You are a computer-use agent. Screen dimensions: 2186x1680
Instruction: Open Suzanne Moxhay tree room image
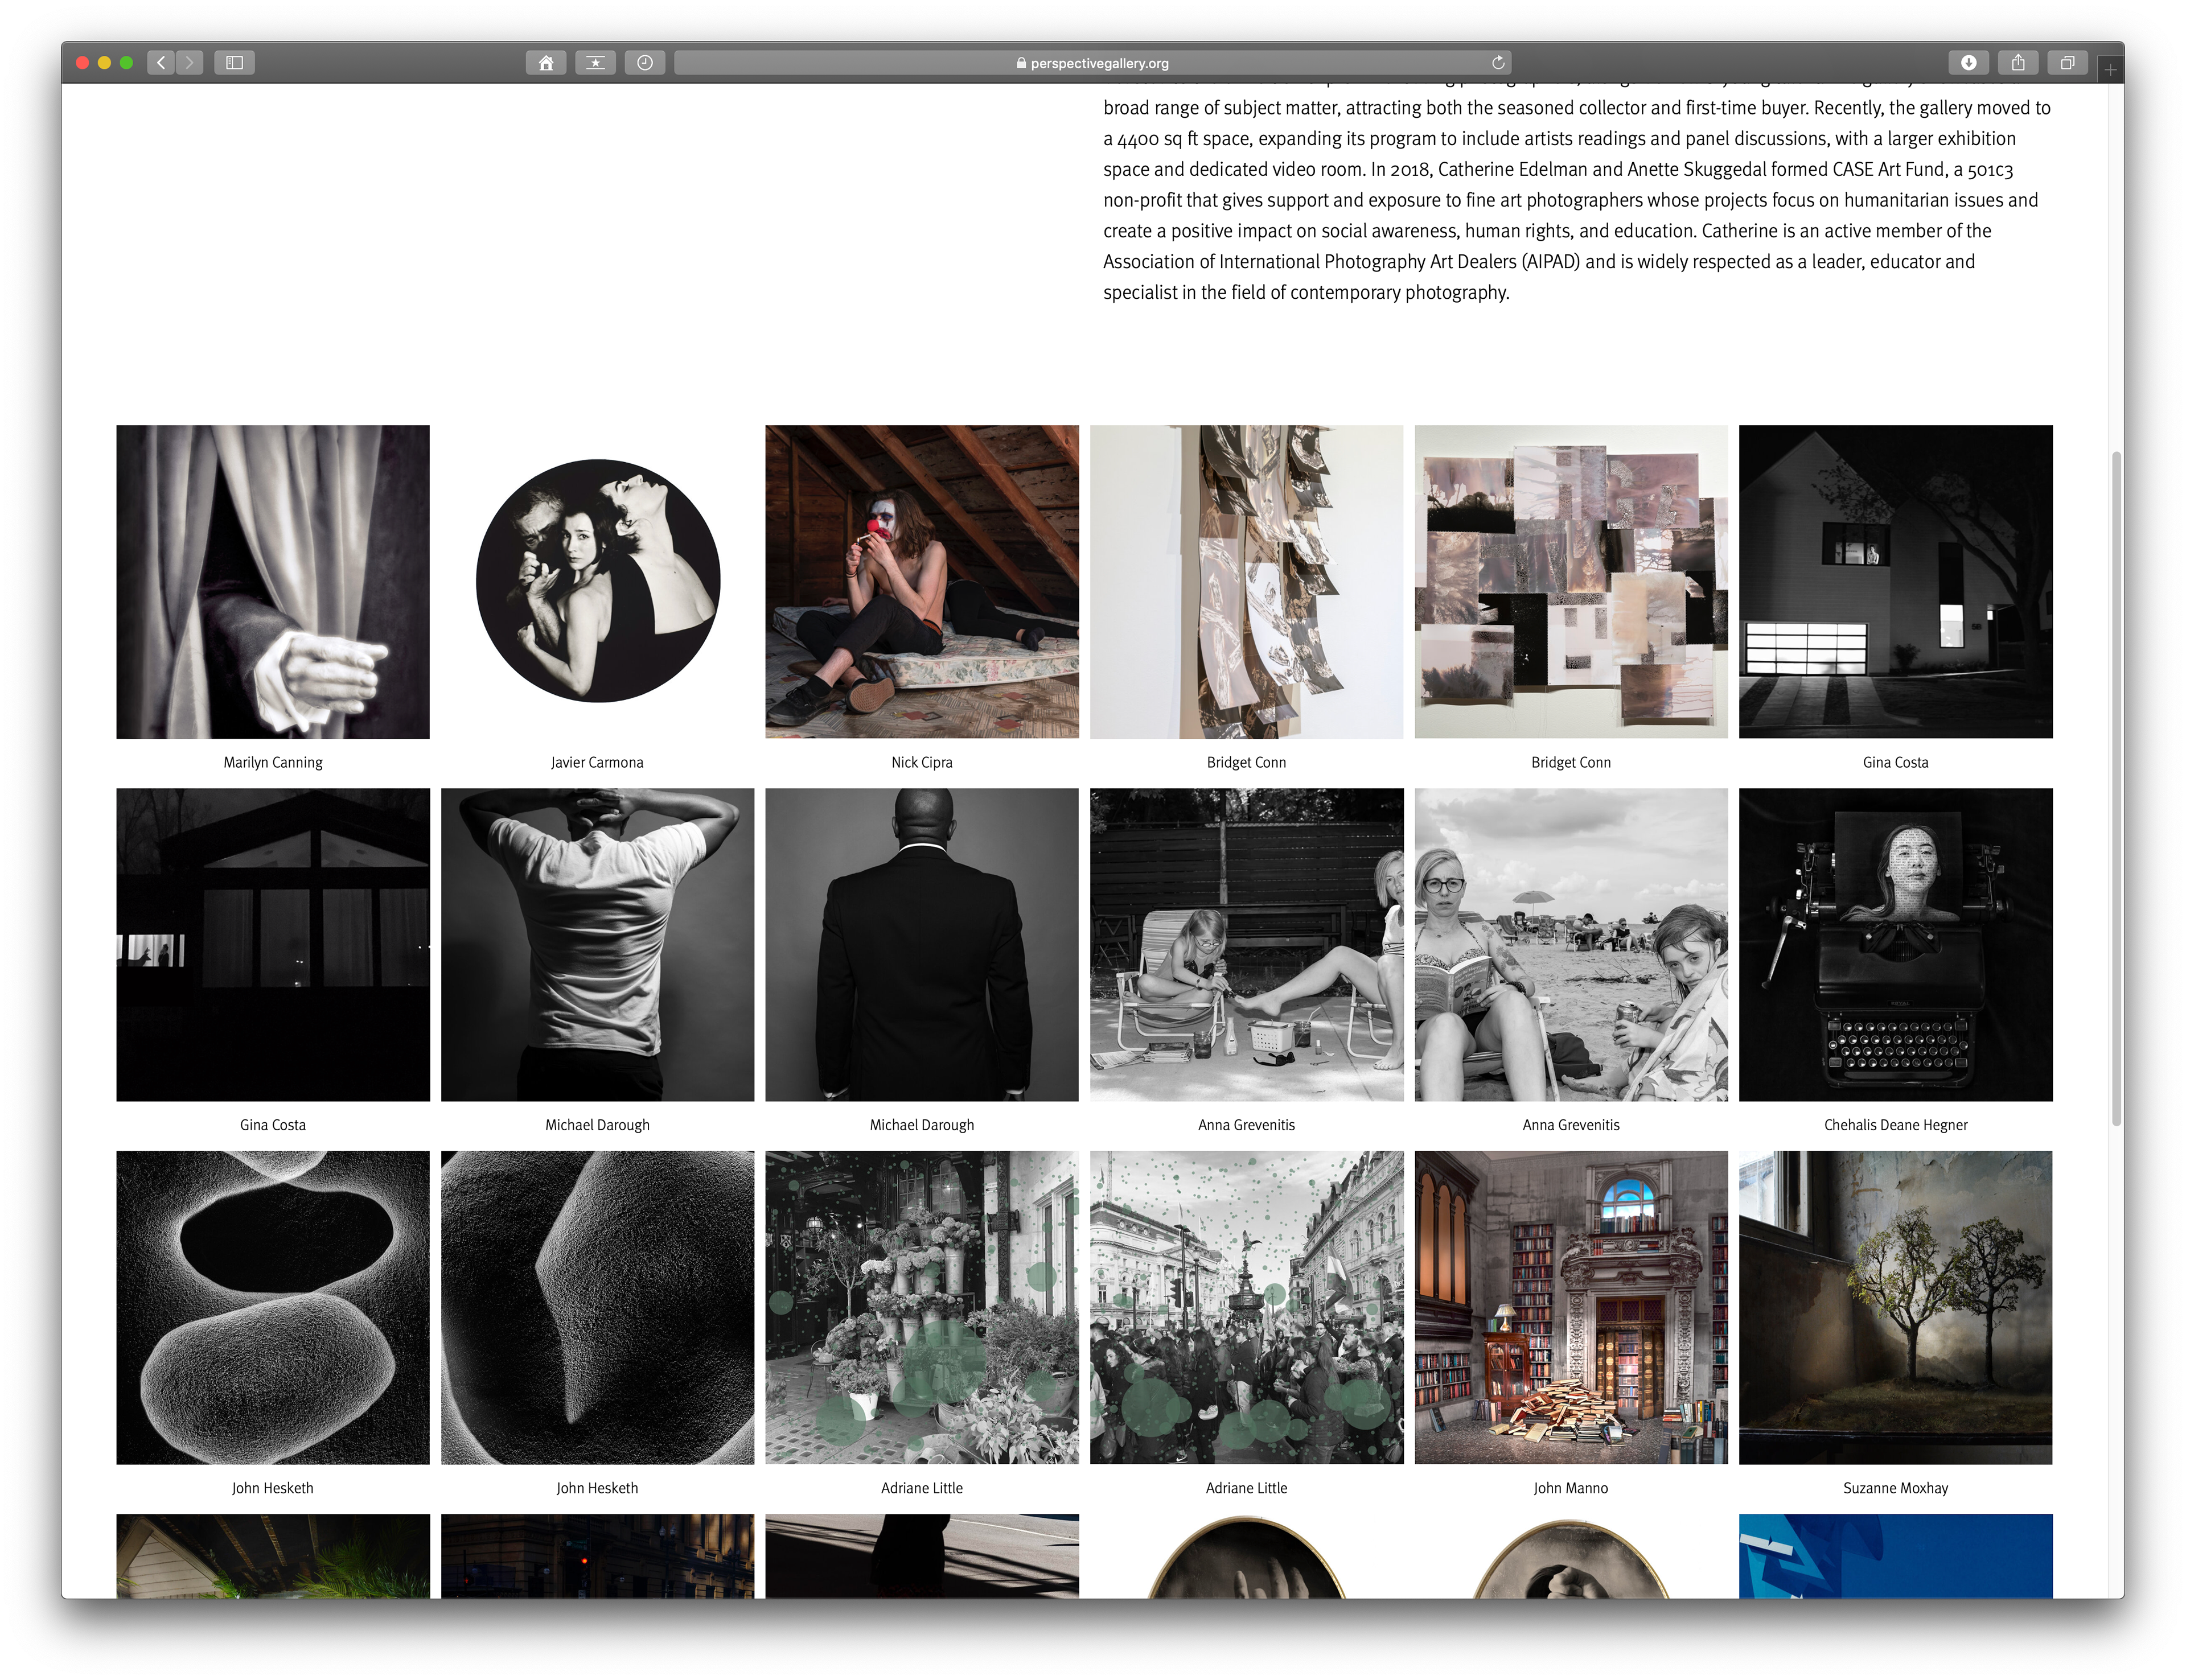click(x=1895, y=1307)
